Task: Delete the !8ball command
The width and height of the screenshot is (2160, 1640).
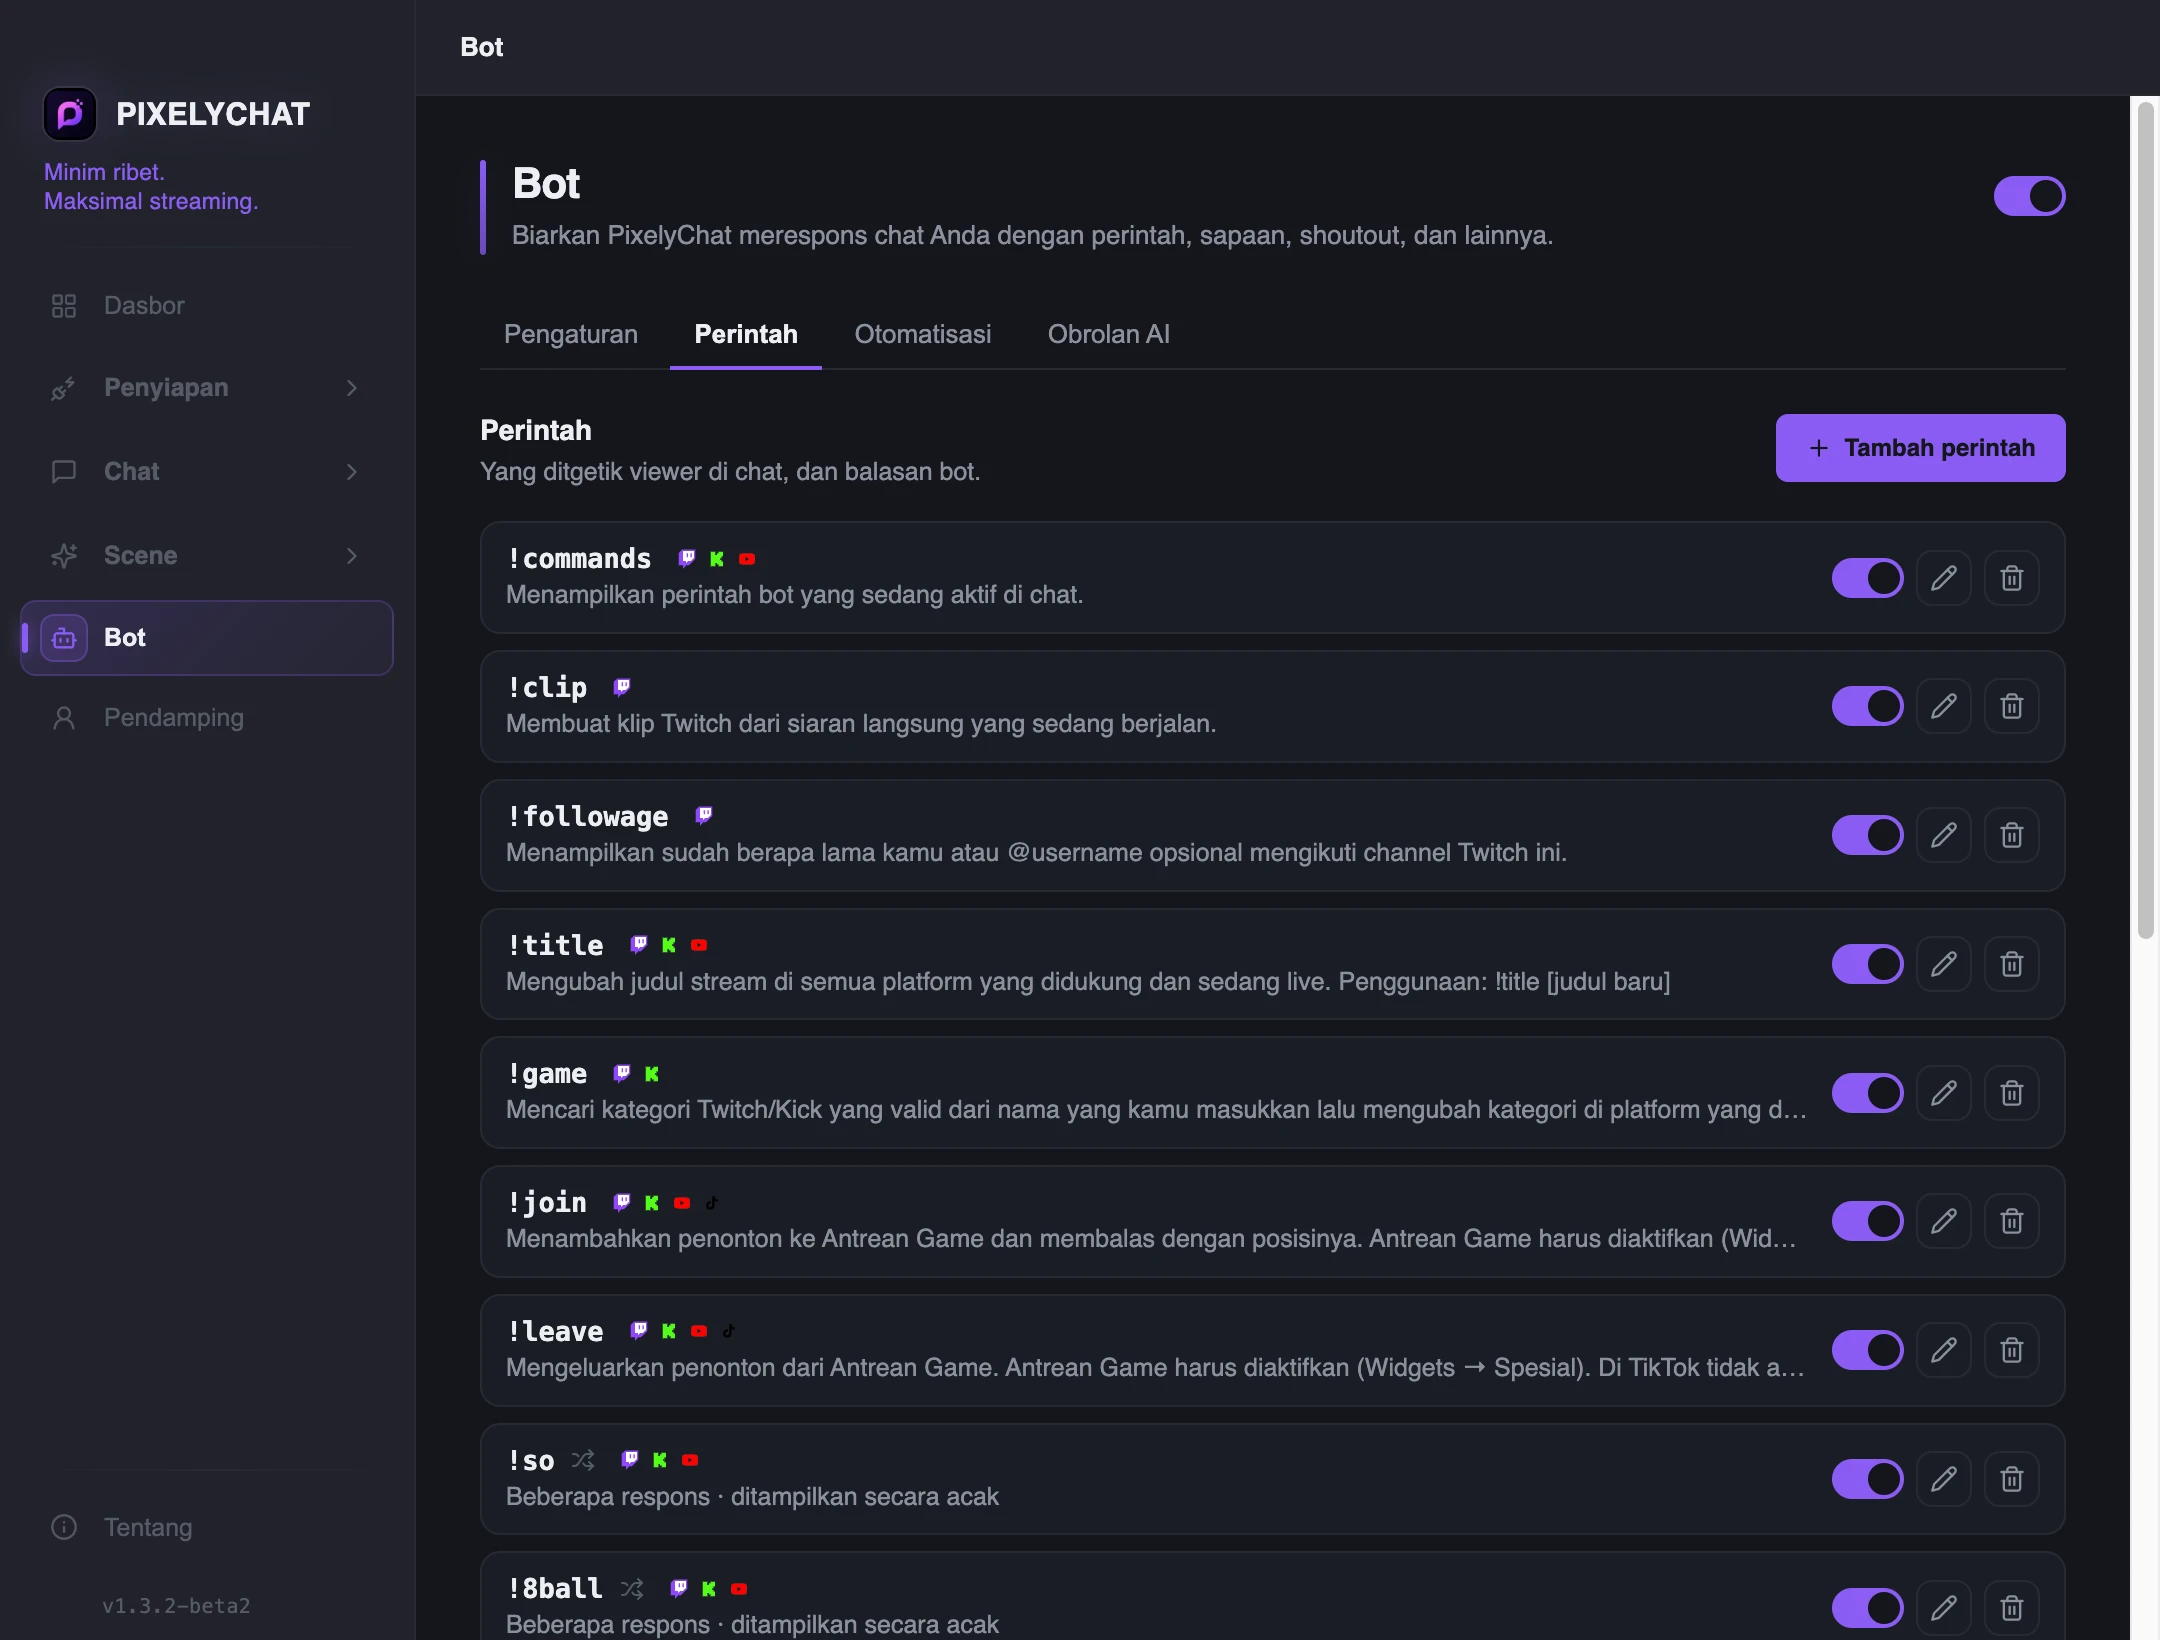Action: [x=2011, y=1608]
